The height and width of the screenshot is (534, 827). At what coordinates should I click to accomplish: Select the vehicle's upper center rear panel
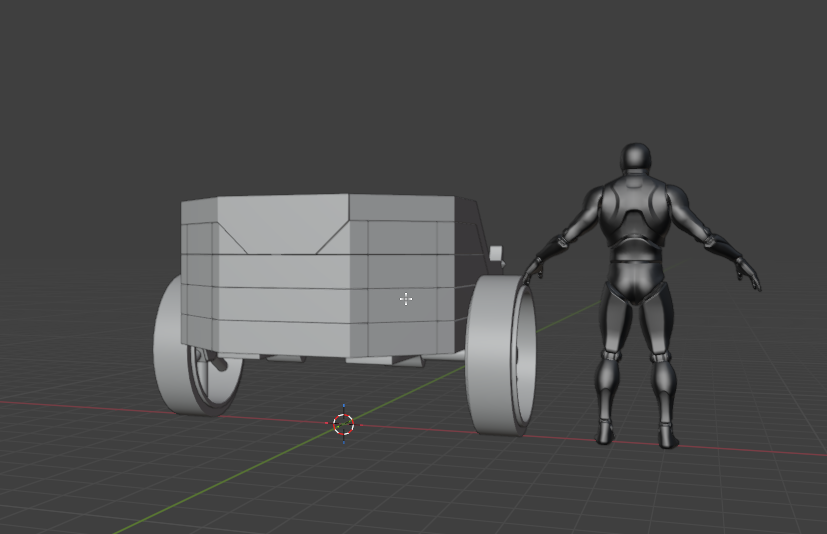pyautogui.click(x=282, y=221)
